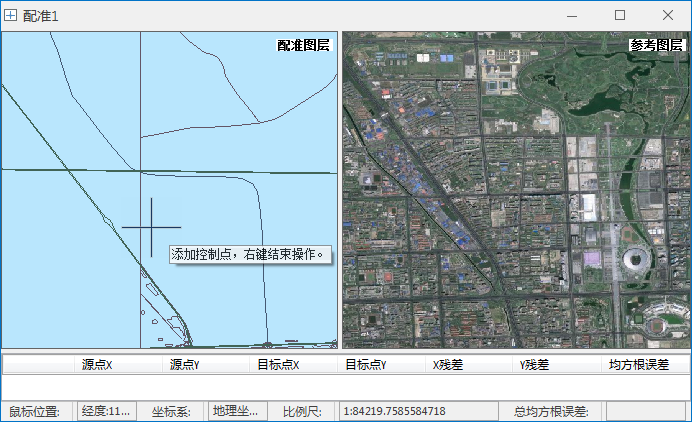Click the 坐标系 value box showing 地理坐
Viewport: 692px width, 422px height.
[x=237, y=411]
